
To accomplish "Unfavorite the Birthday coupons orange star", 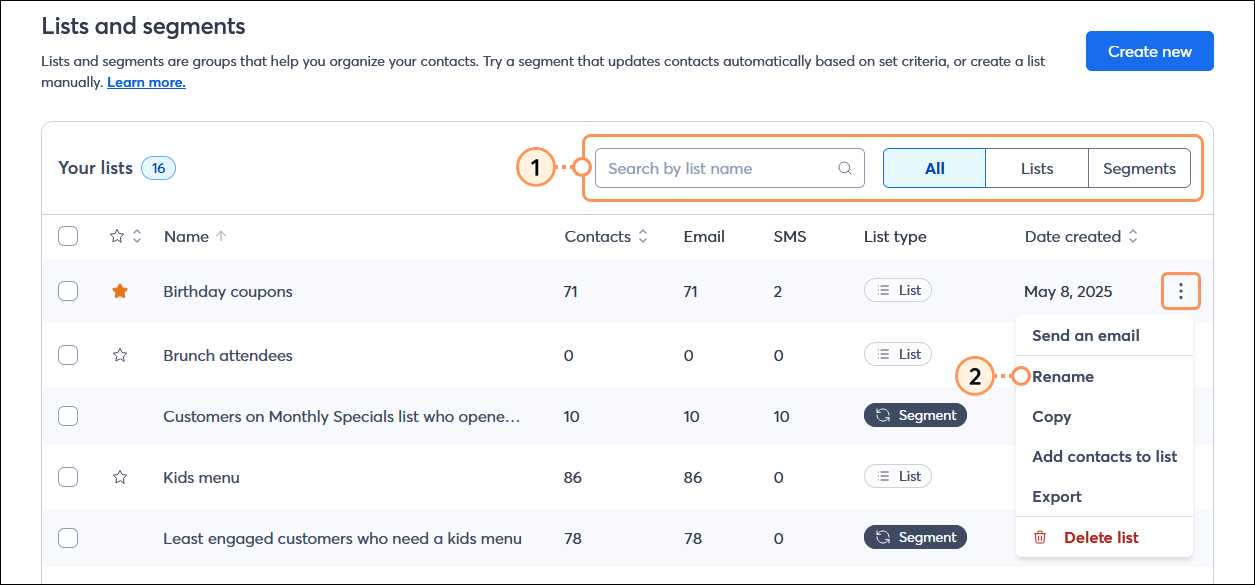I will pyautogui.click(x=120, y=291).
